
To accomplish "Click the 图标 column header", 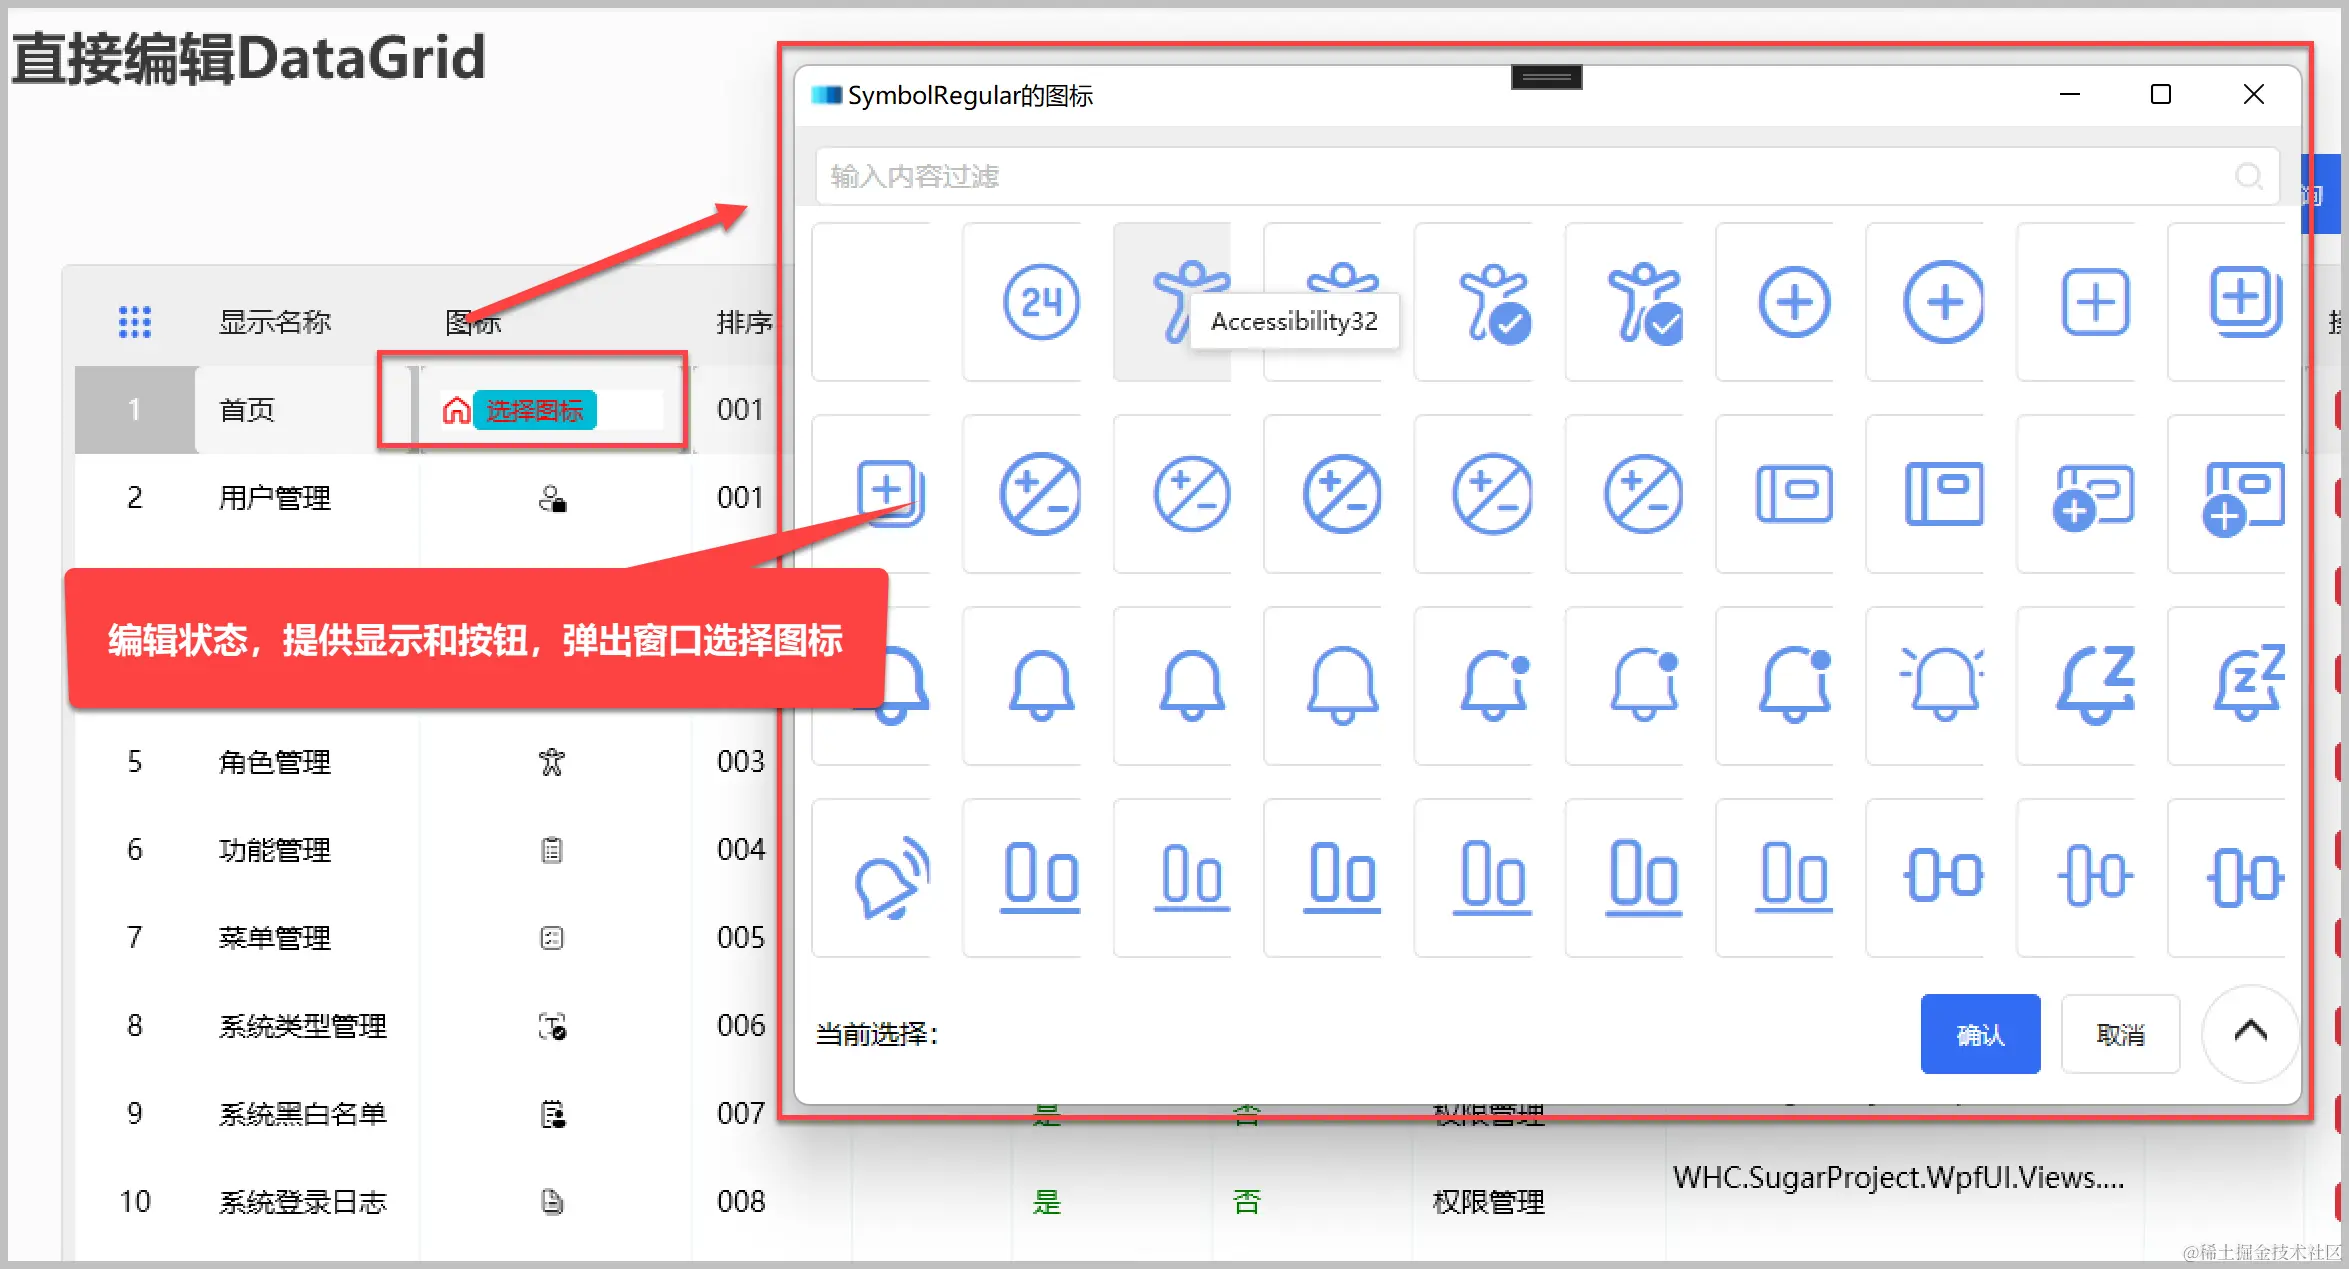I will 473,322.
